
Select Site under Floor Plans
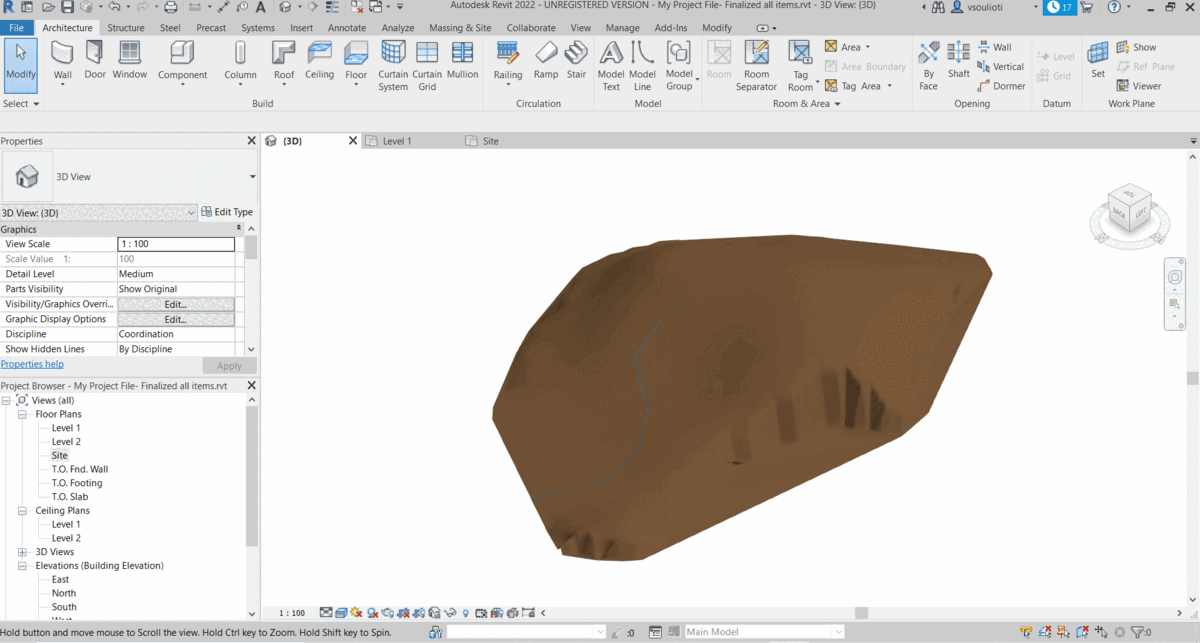(x=60, y=455)
